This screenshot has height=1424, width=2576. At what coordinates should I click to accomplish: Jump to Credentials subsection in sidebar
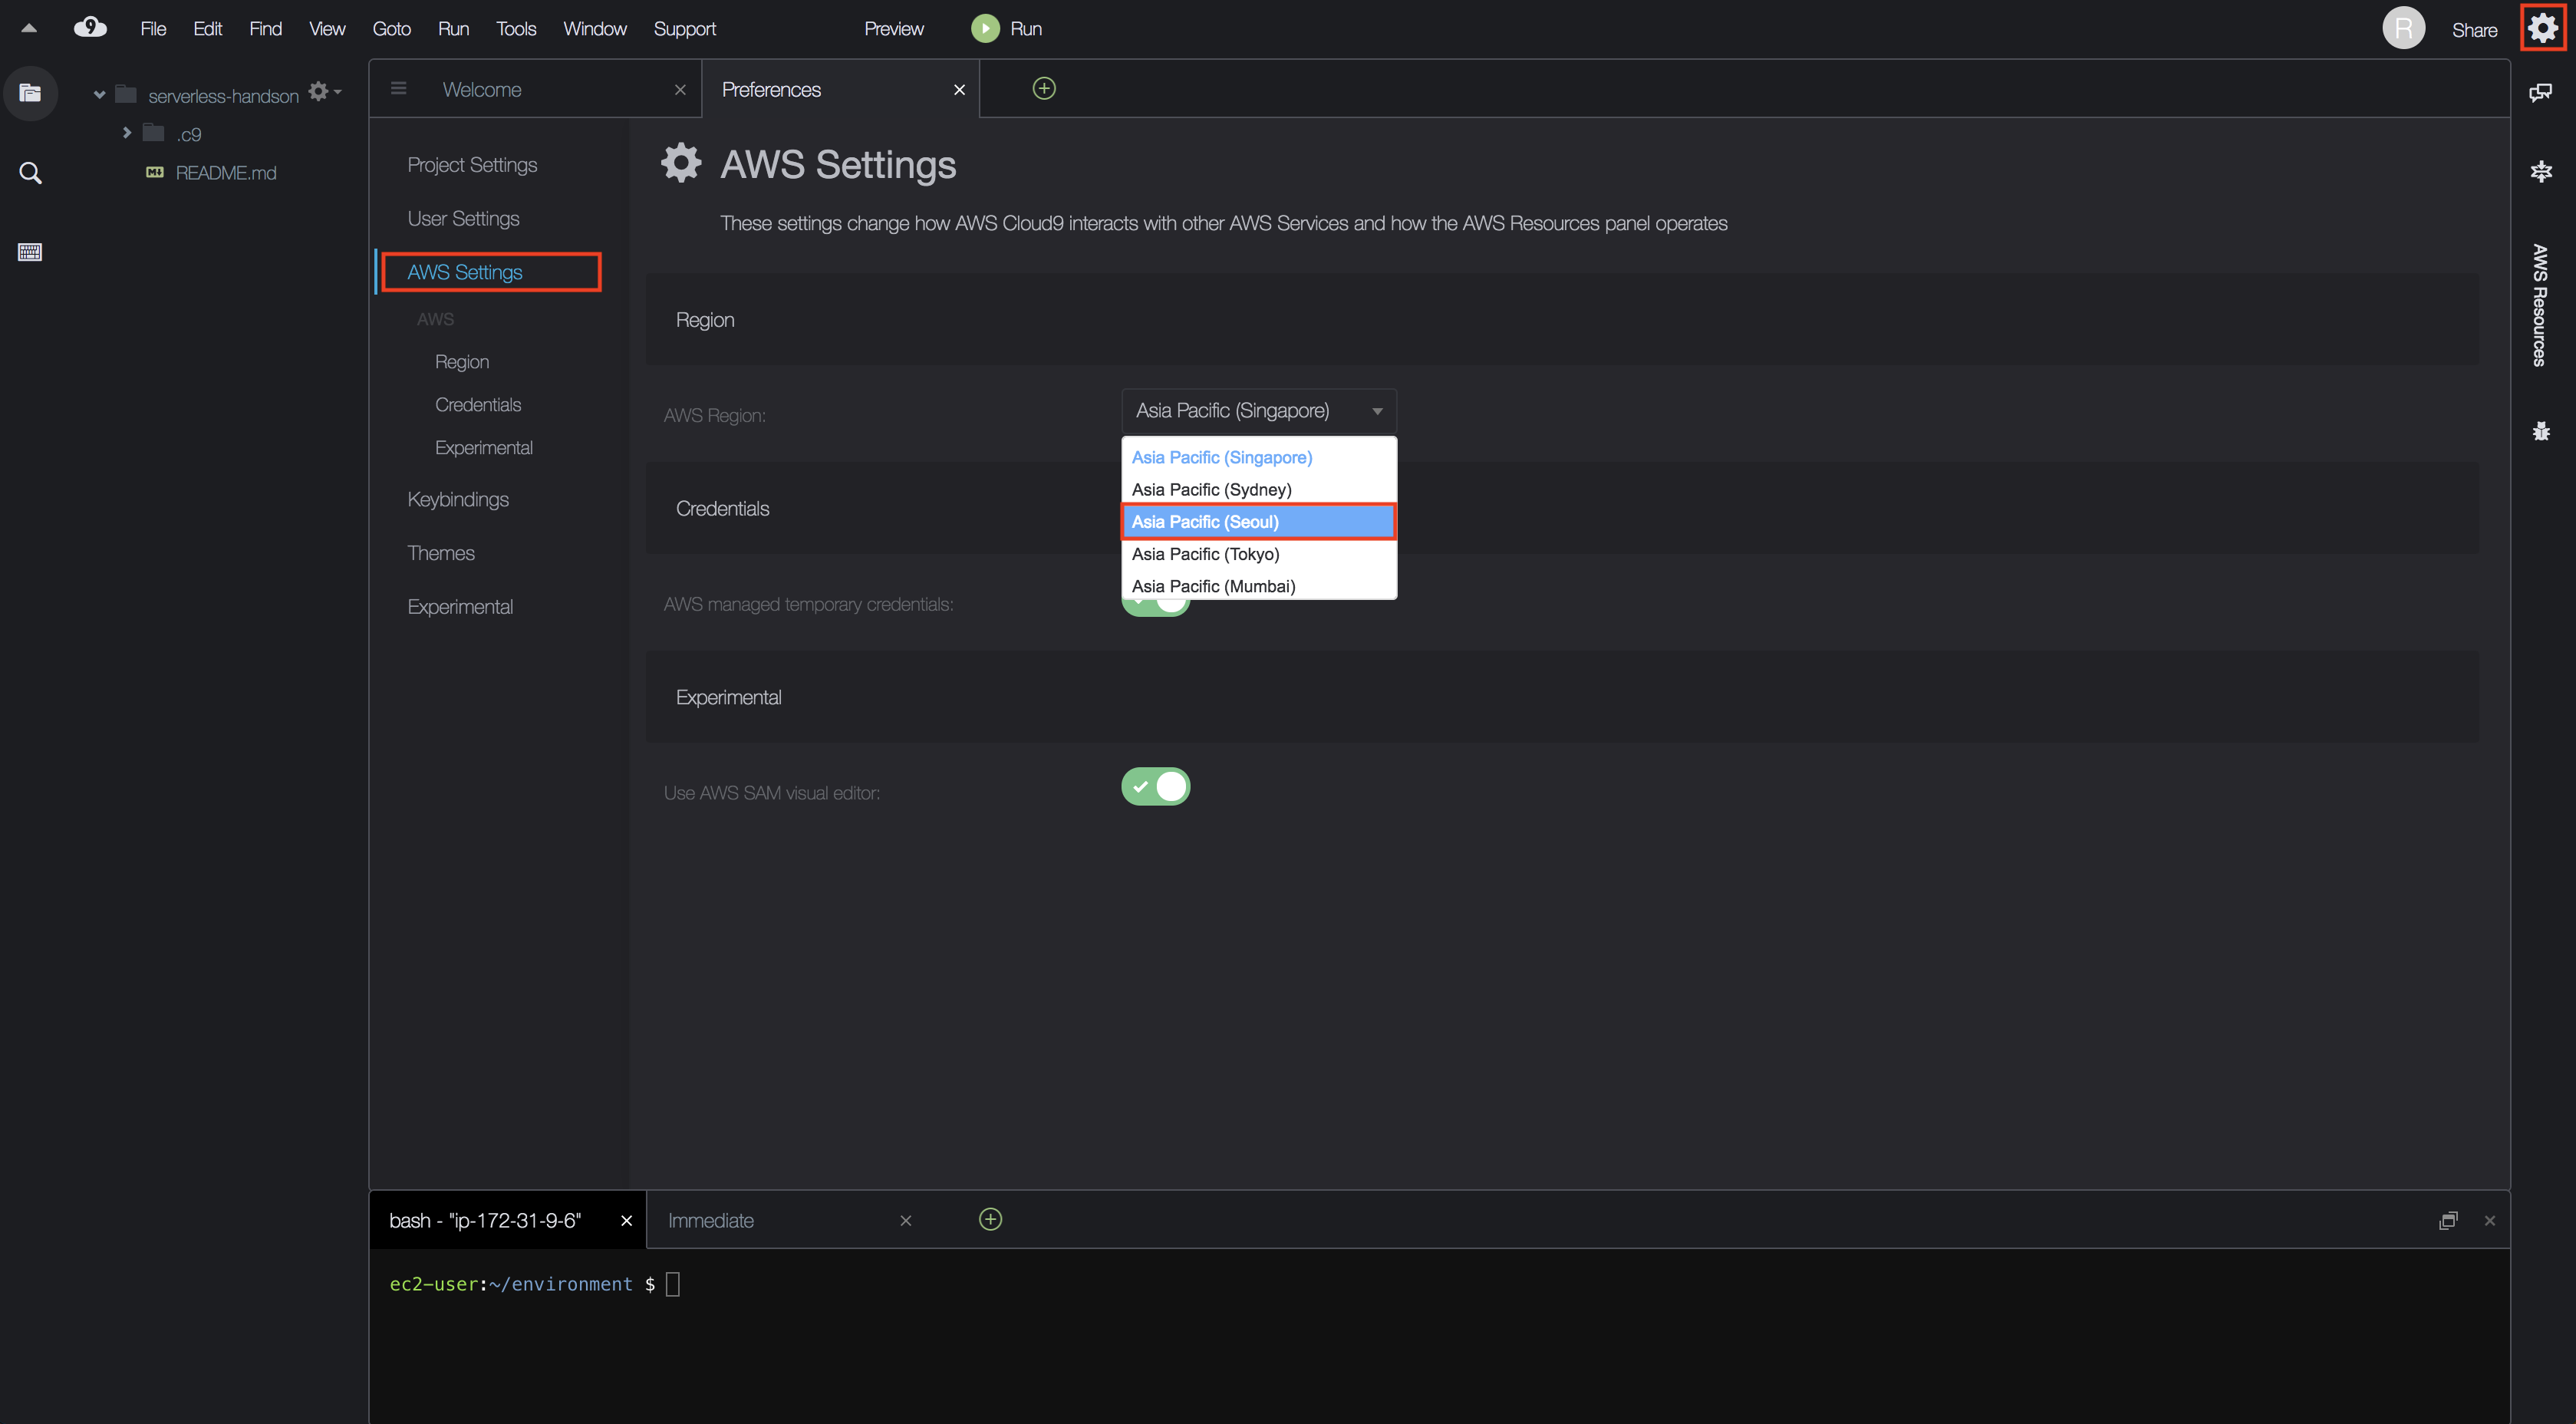point(478,405)
